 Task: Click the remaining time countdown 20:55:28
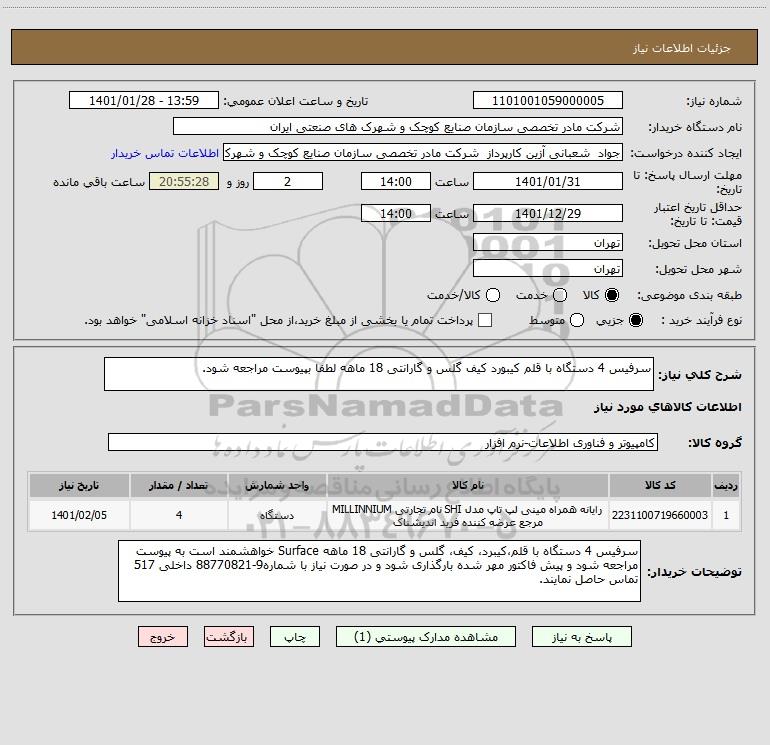[184, 181]
